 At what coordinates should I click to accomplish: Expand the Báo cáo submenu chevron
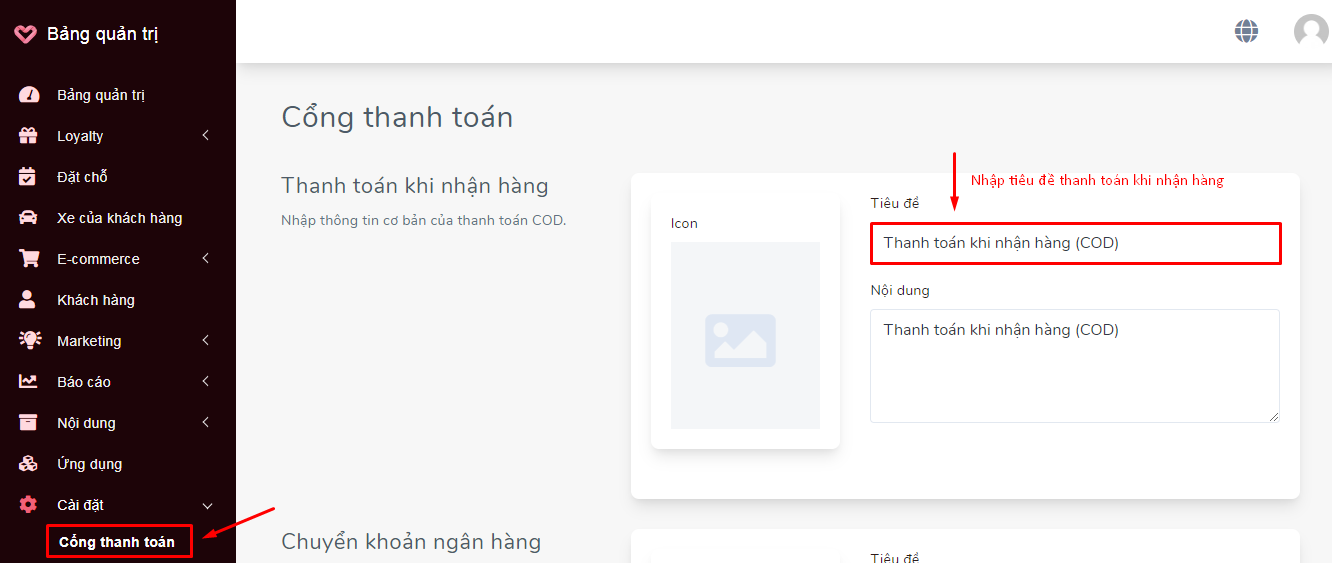206,381
